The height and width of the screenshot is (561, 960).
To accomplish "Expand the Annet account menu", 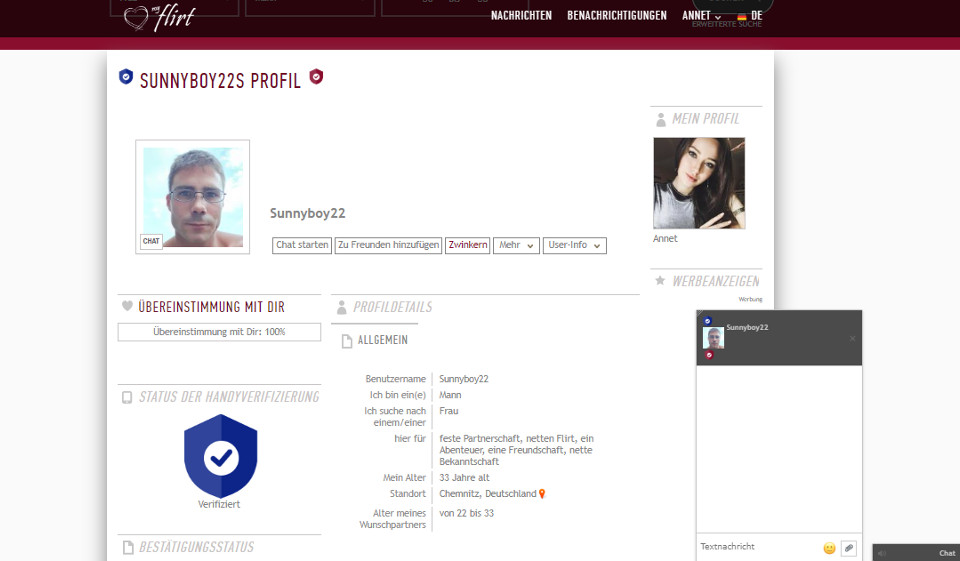I will (x=702, y=15).
